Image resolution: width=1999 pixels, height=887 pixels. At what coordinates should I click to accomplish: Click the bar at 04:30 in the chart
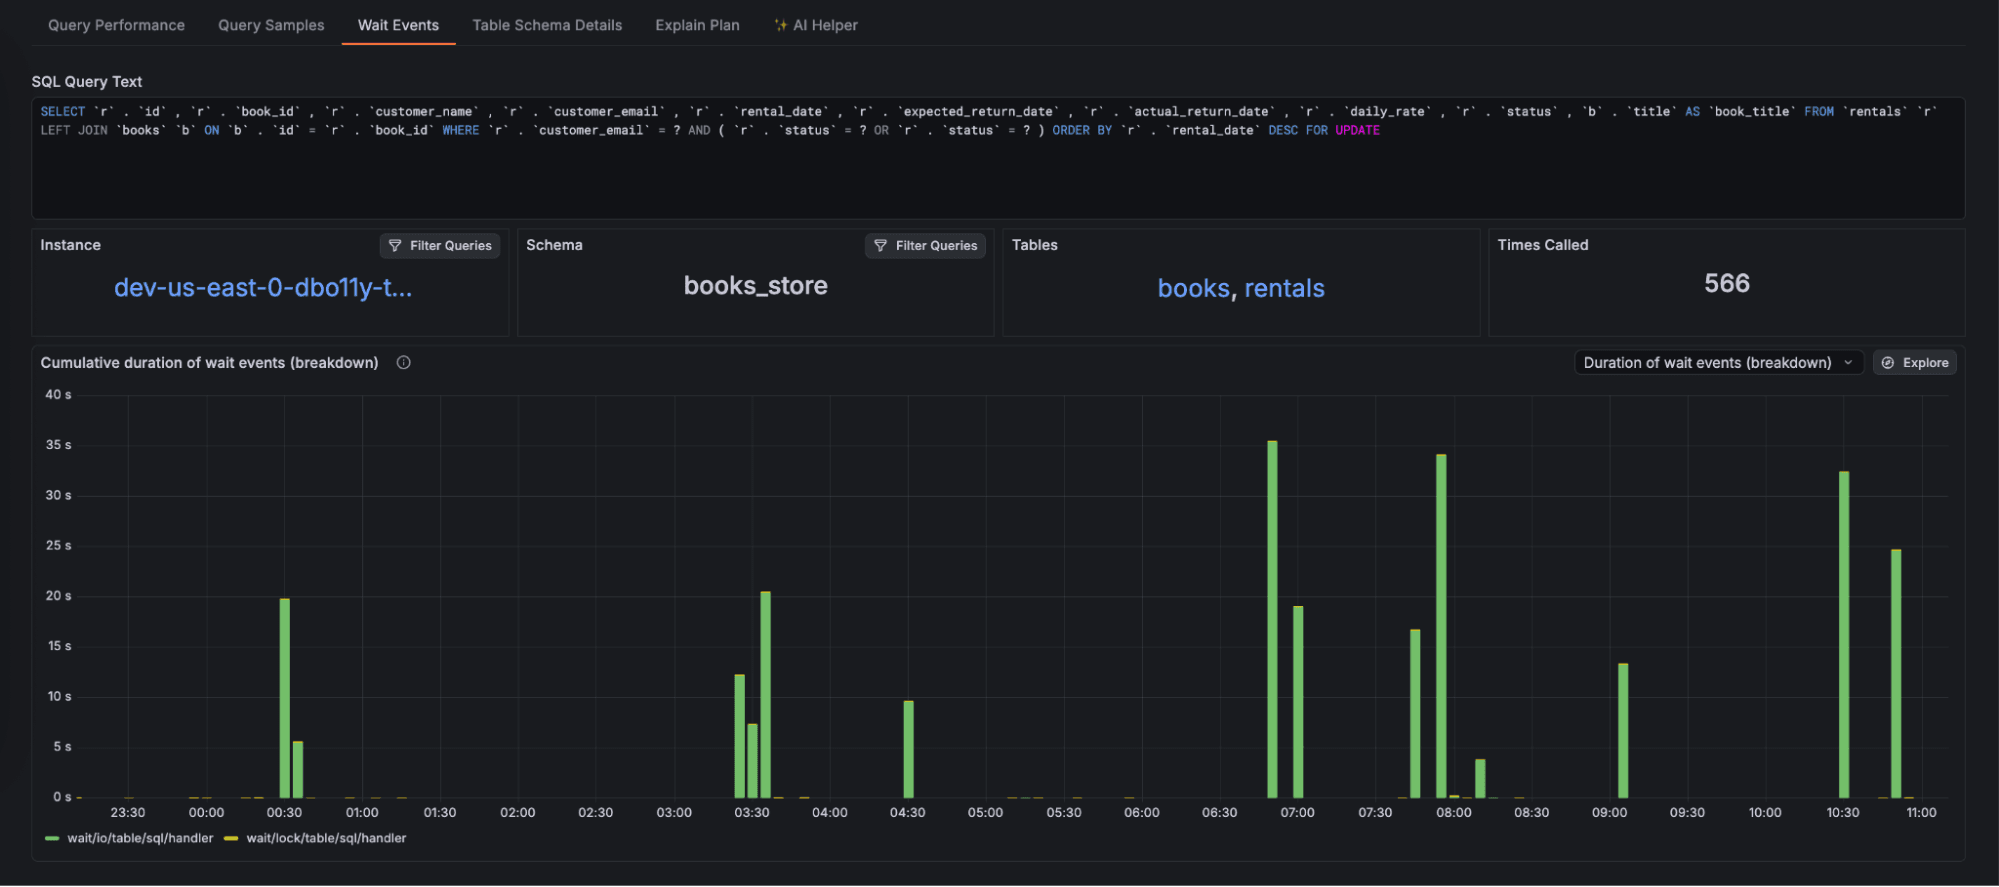tap(908, 749)
